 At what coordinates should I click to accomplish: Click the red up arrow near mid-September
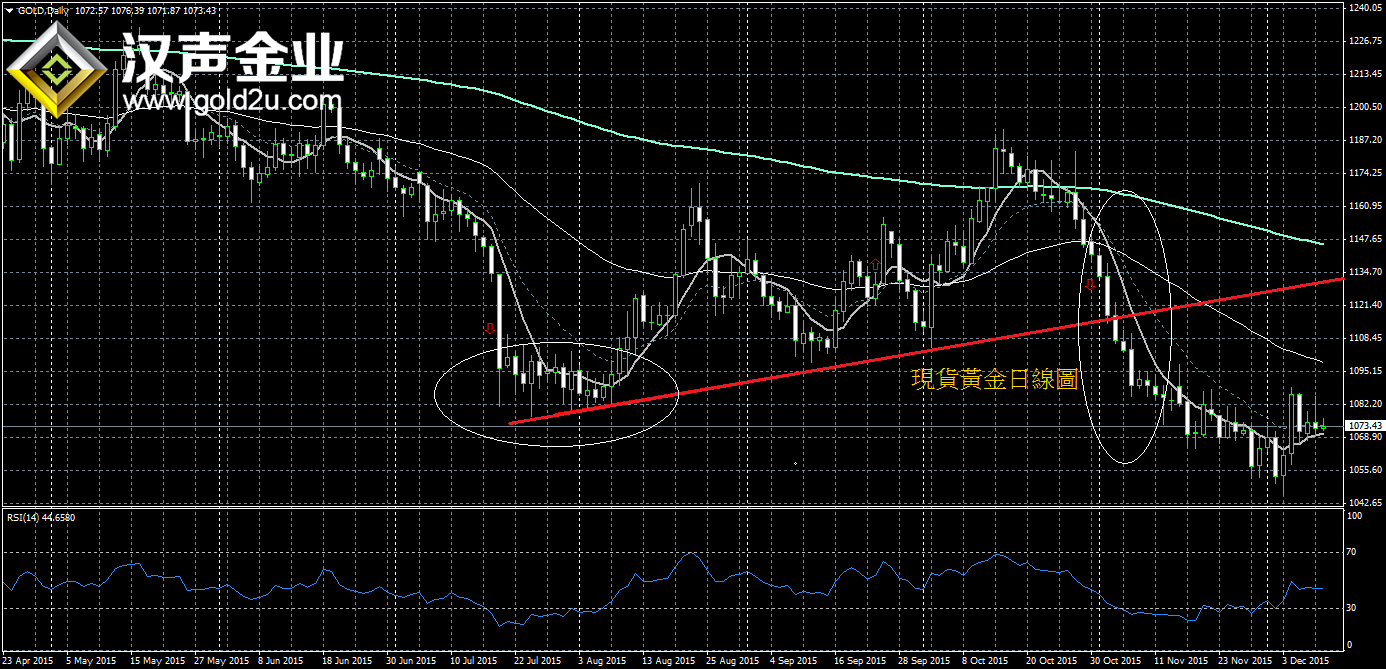click(x=876, y=264)
